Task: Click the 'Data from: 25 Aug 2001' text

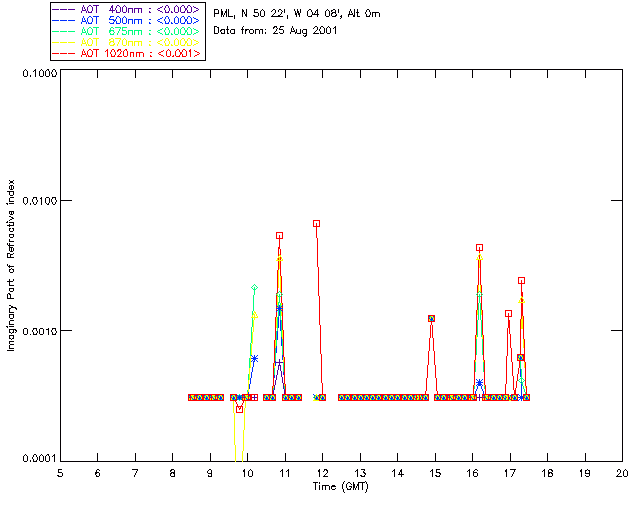Action: coord(275,31)
